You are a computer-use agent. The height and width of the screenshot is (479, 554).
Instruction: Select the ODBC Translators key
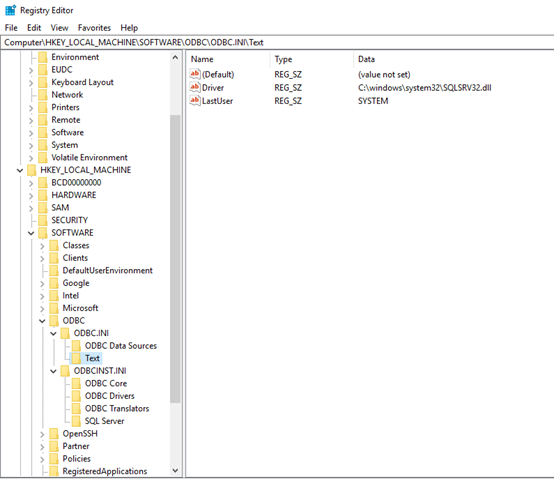pyautogui.click(x=117, y=408)
